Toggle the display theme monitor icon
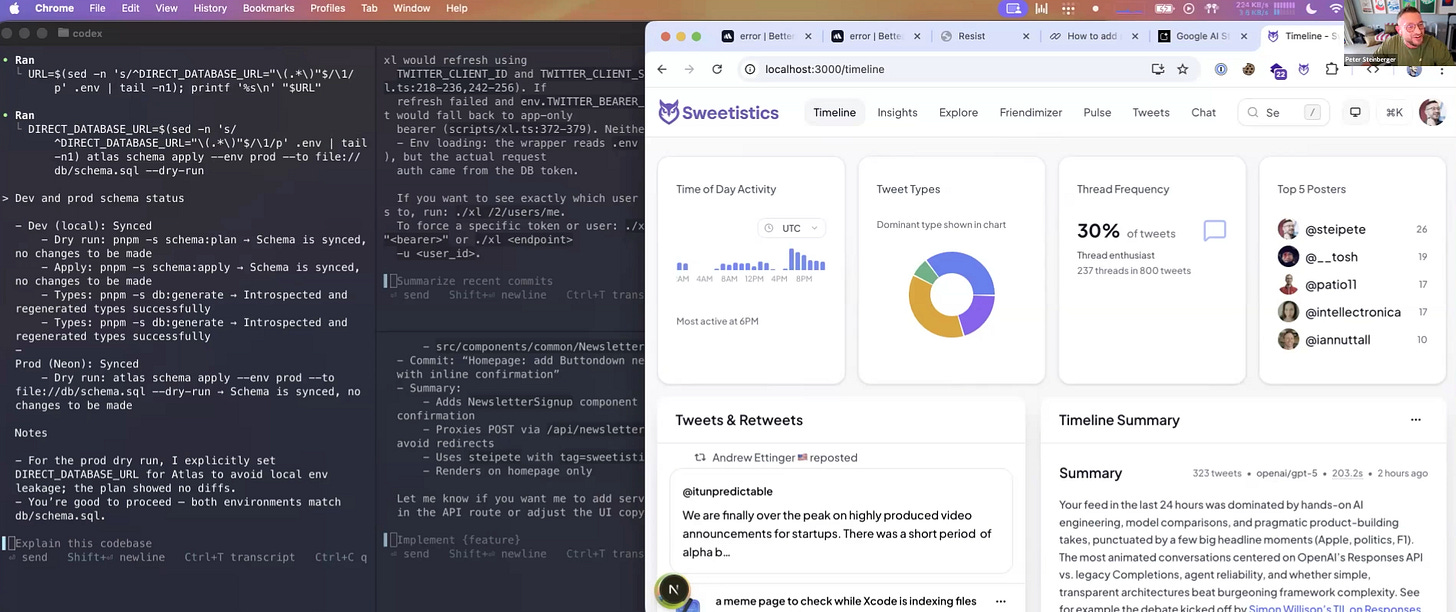The image size is (1456, 612). click(1355, 112)
